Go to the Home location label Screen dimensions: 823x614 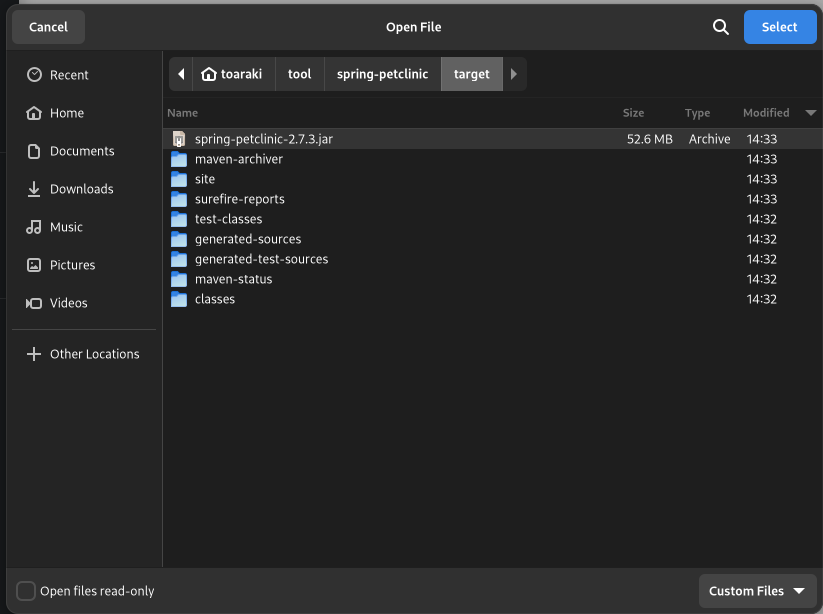[x=67, y=113]
